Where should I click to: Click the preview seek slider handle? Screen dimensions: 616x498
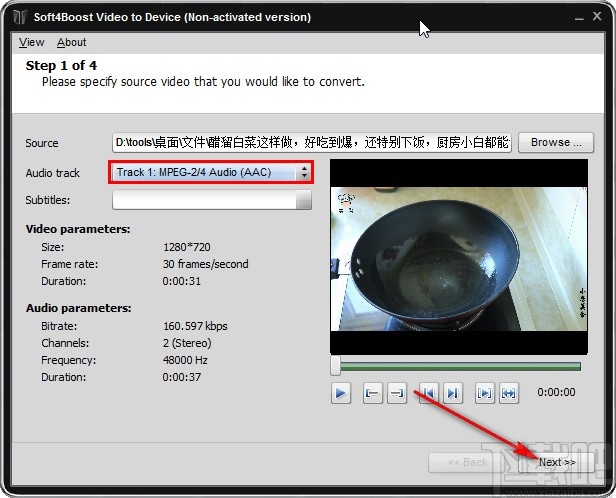click(336, 366)
